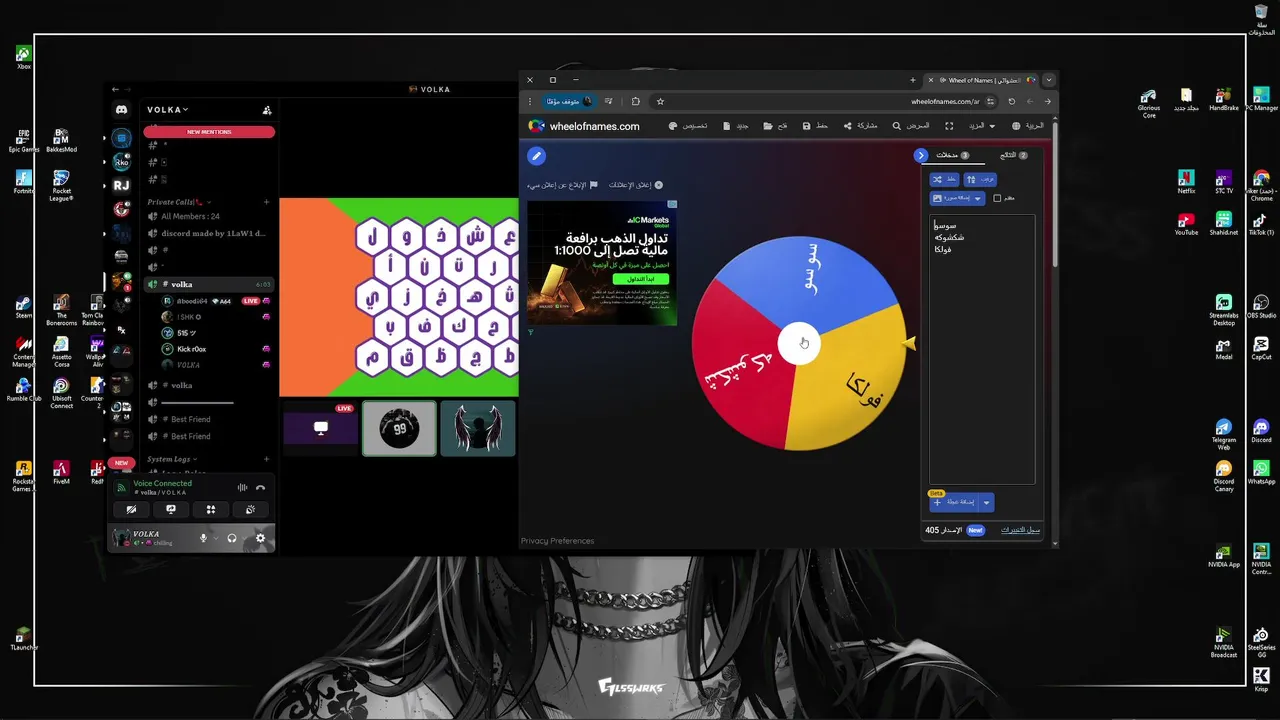1280x720 pixels.
Task: Expand headphone output options arrow in Discord
Action: (x=245, y=538)
